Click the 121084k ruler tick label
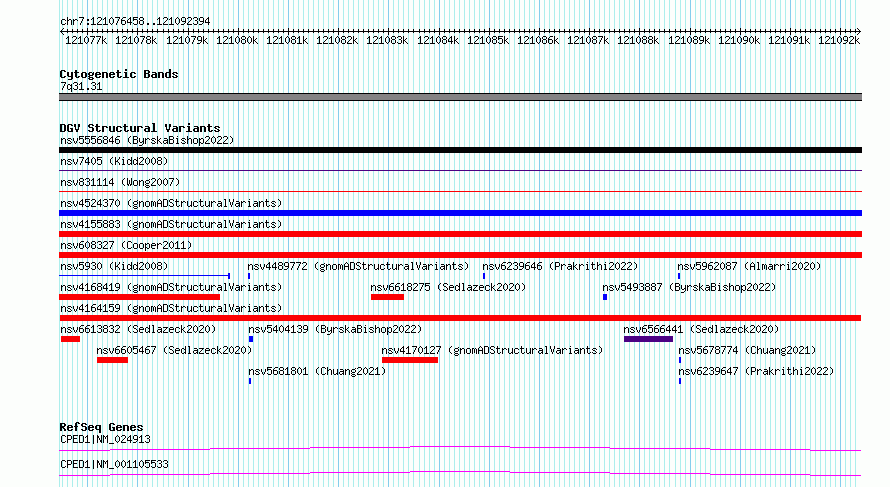 [438, 40]
